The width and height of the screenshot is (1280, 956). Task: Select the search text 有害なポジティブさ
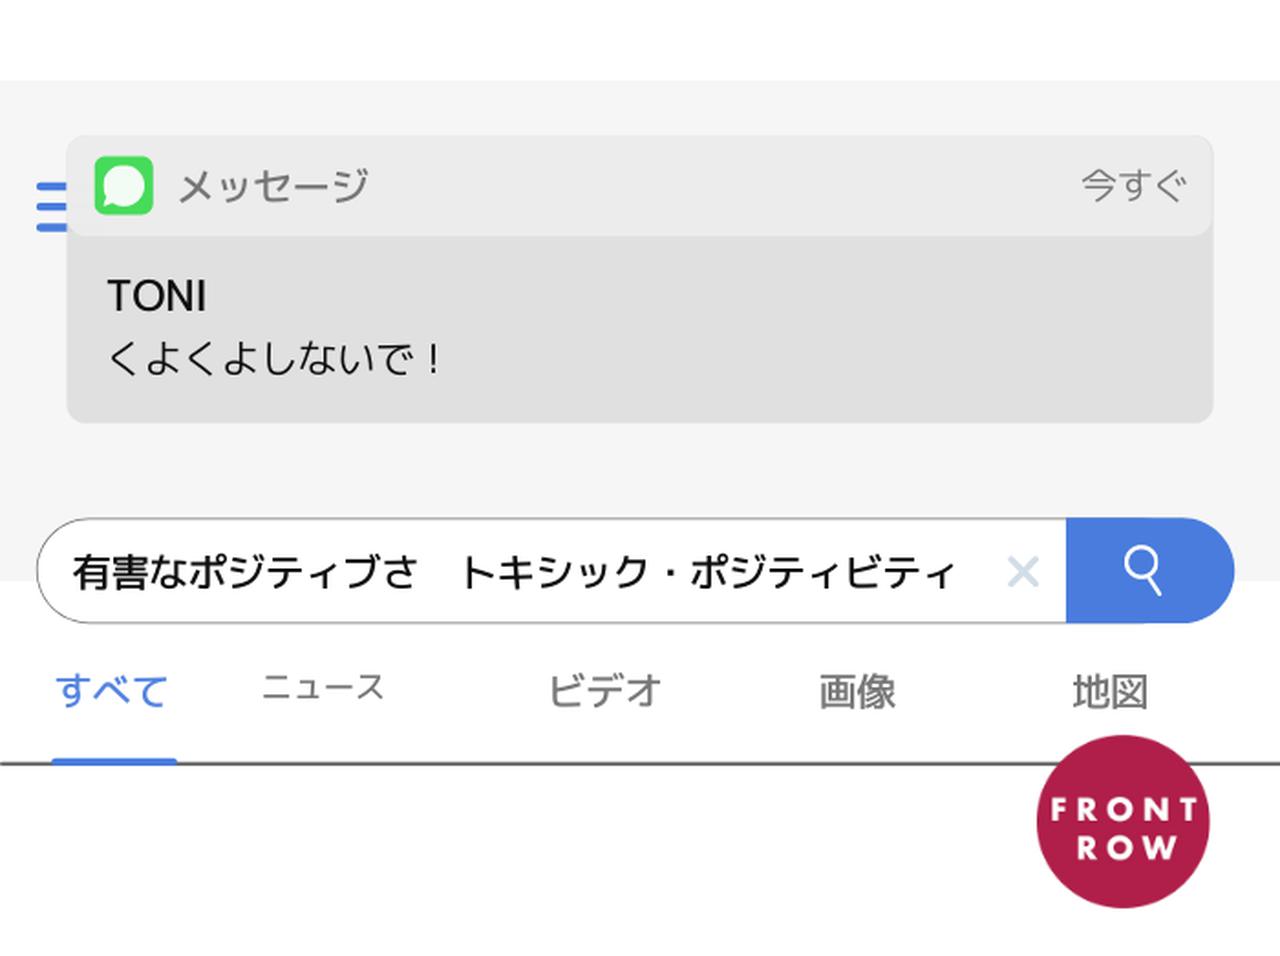tap(245, 570)
